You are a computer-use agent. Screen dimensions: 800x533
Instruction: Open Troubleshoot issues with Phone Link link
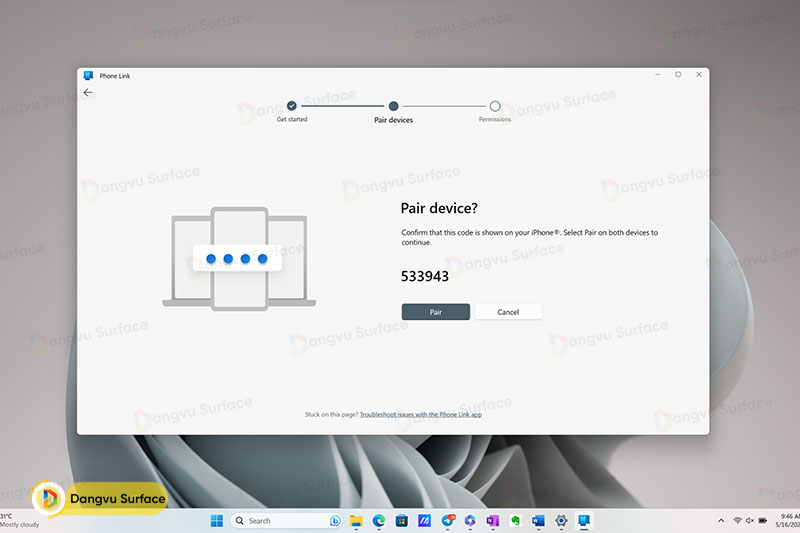[x=420, y=414]
